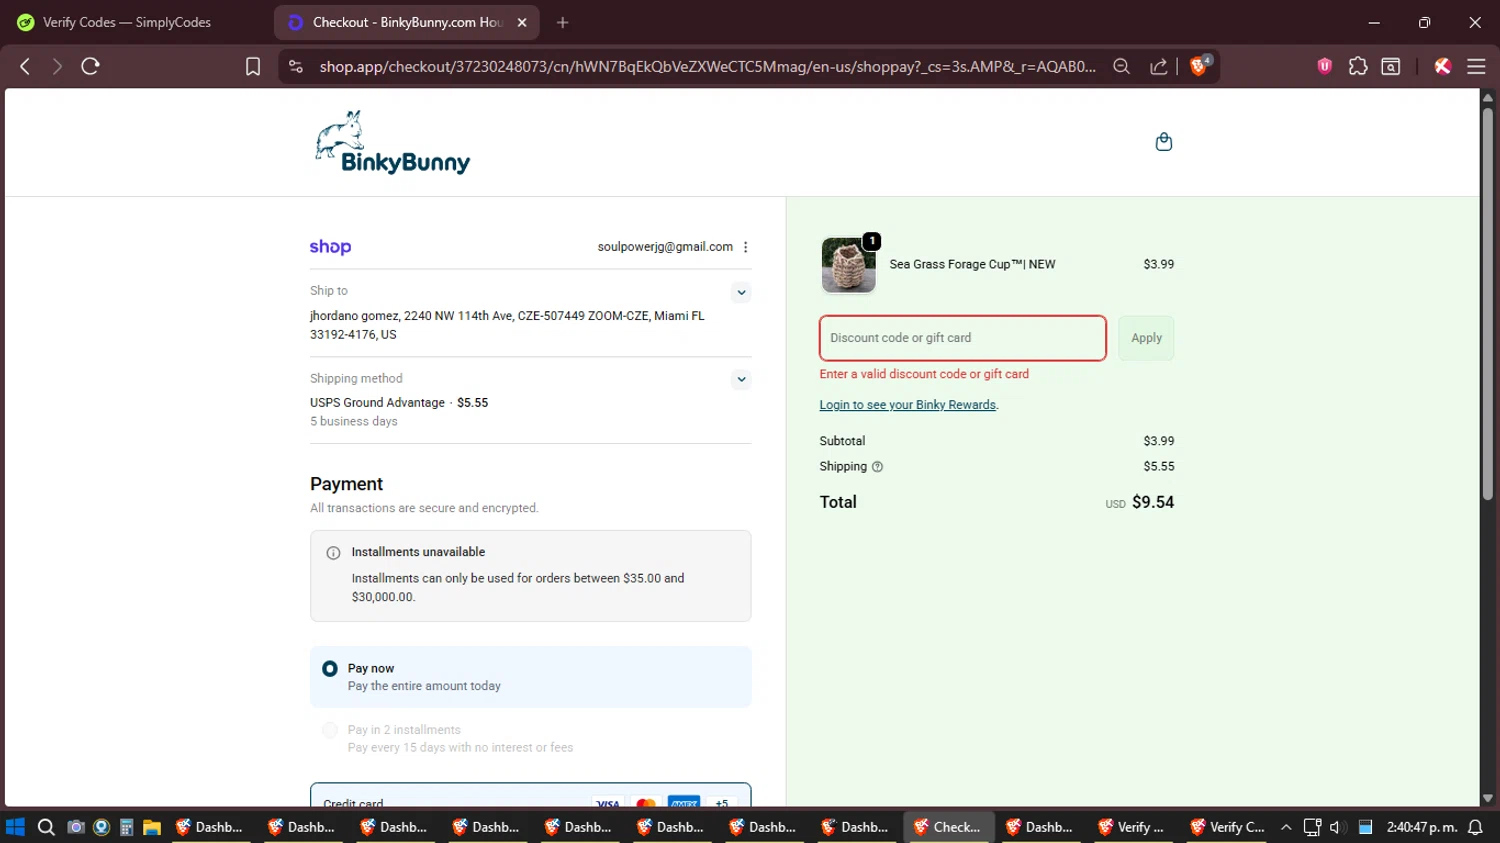Open the browser profile avatar
This screenshot has height=843, width=1500.
1442,66
